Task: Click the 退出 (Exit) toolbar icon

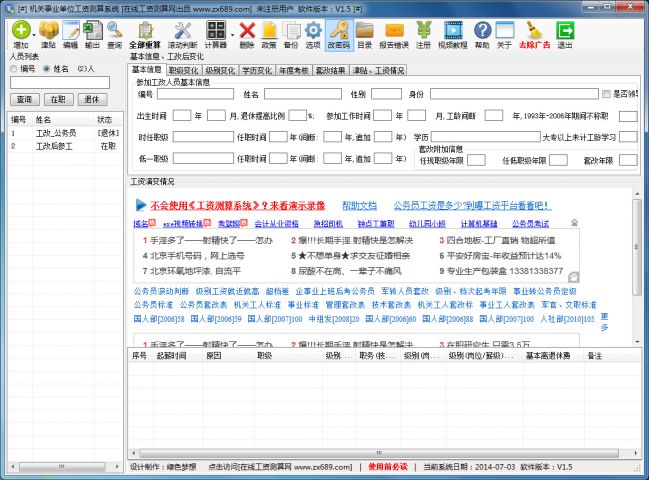Action: pos(565,33)
